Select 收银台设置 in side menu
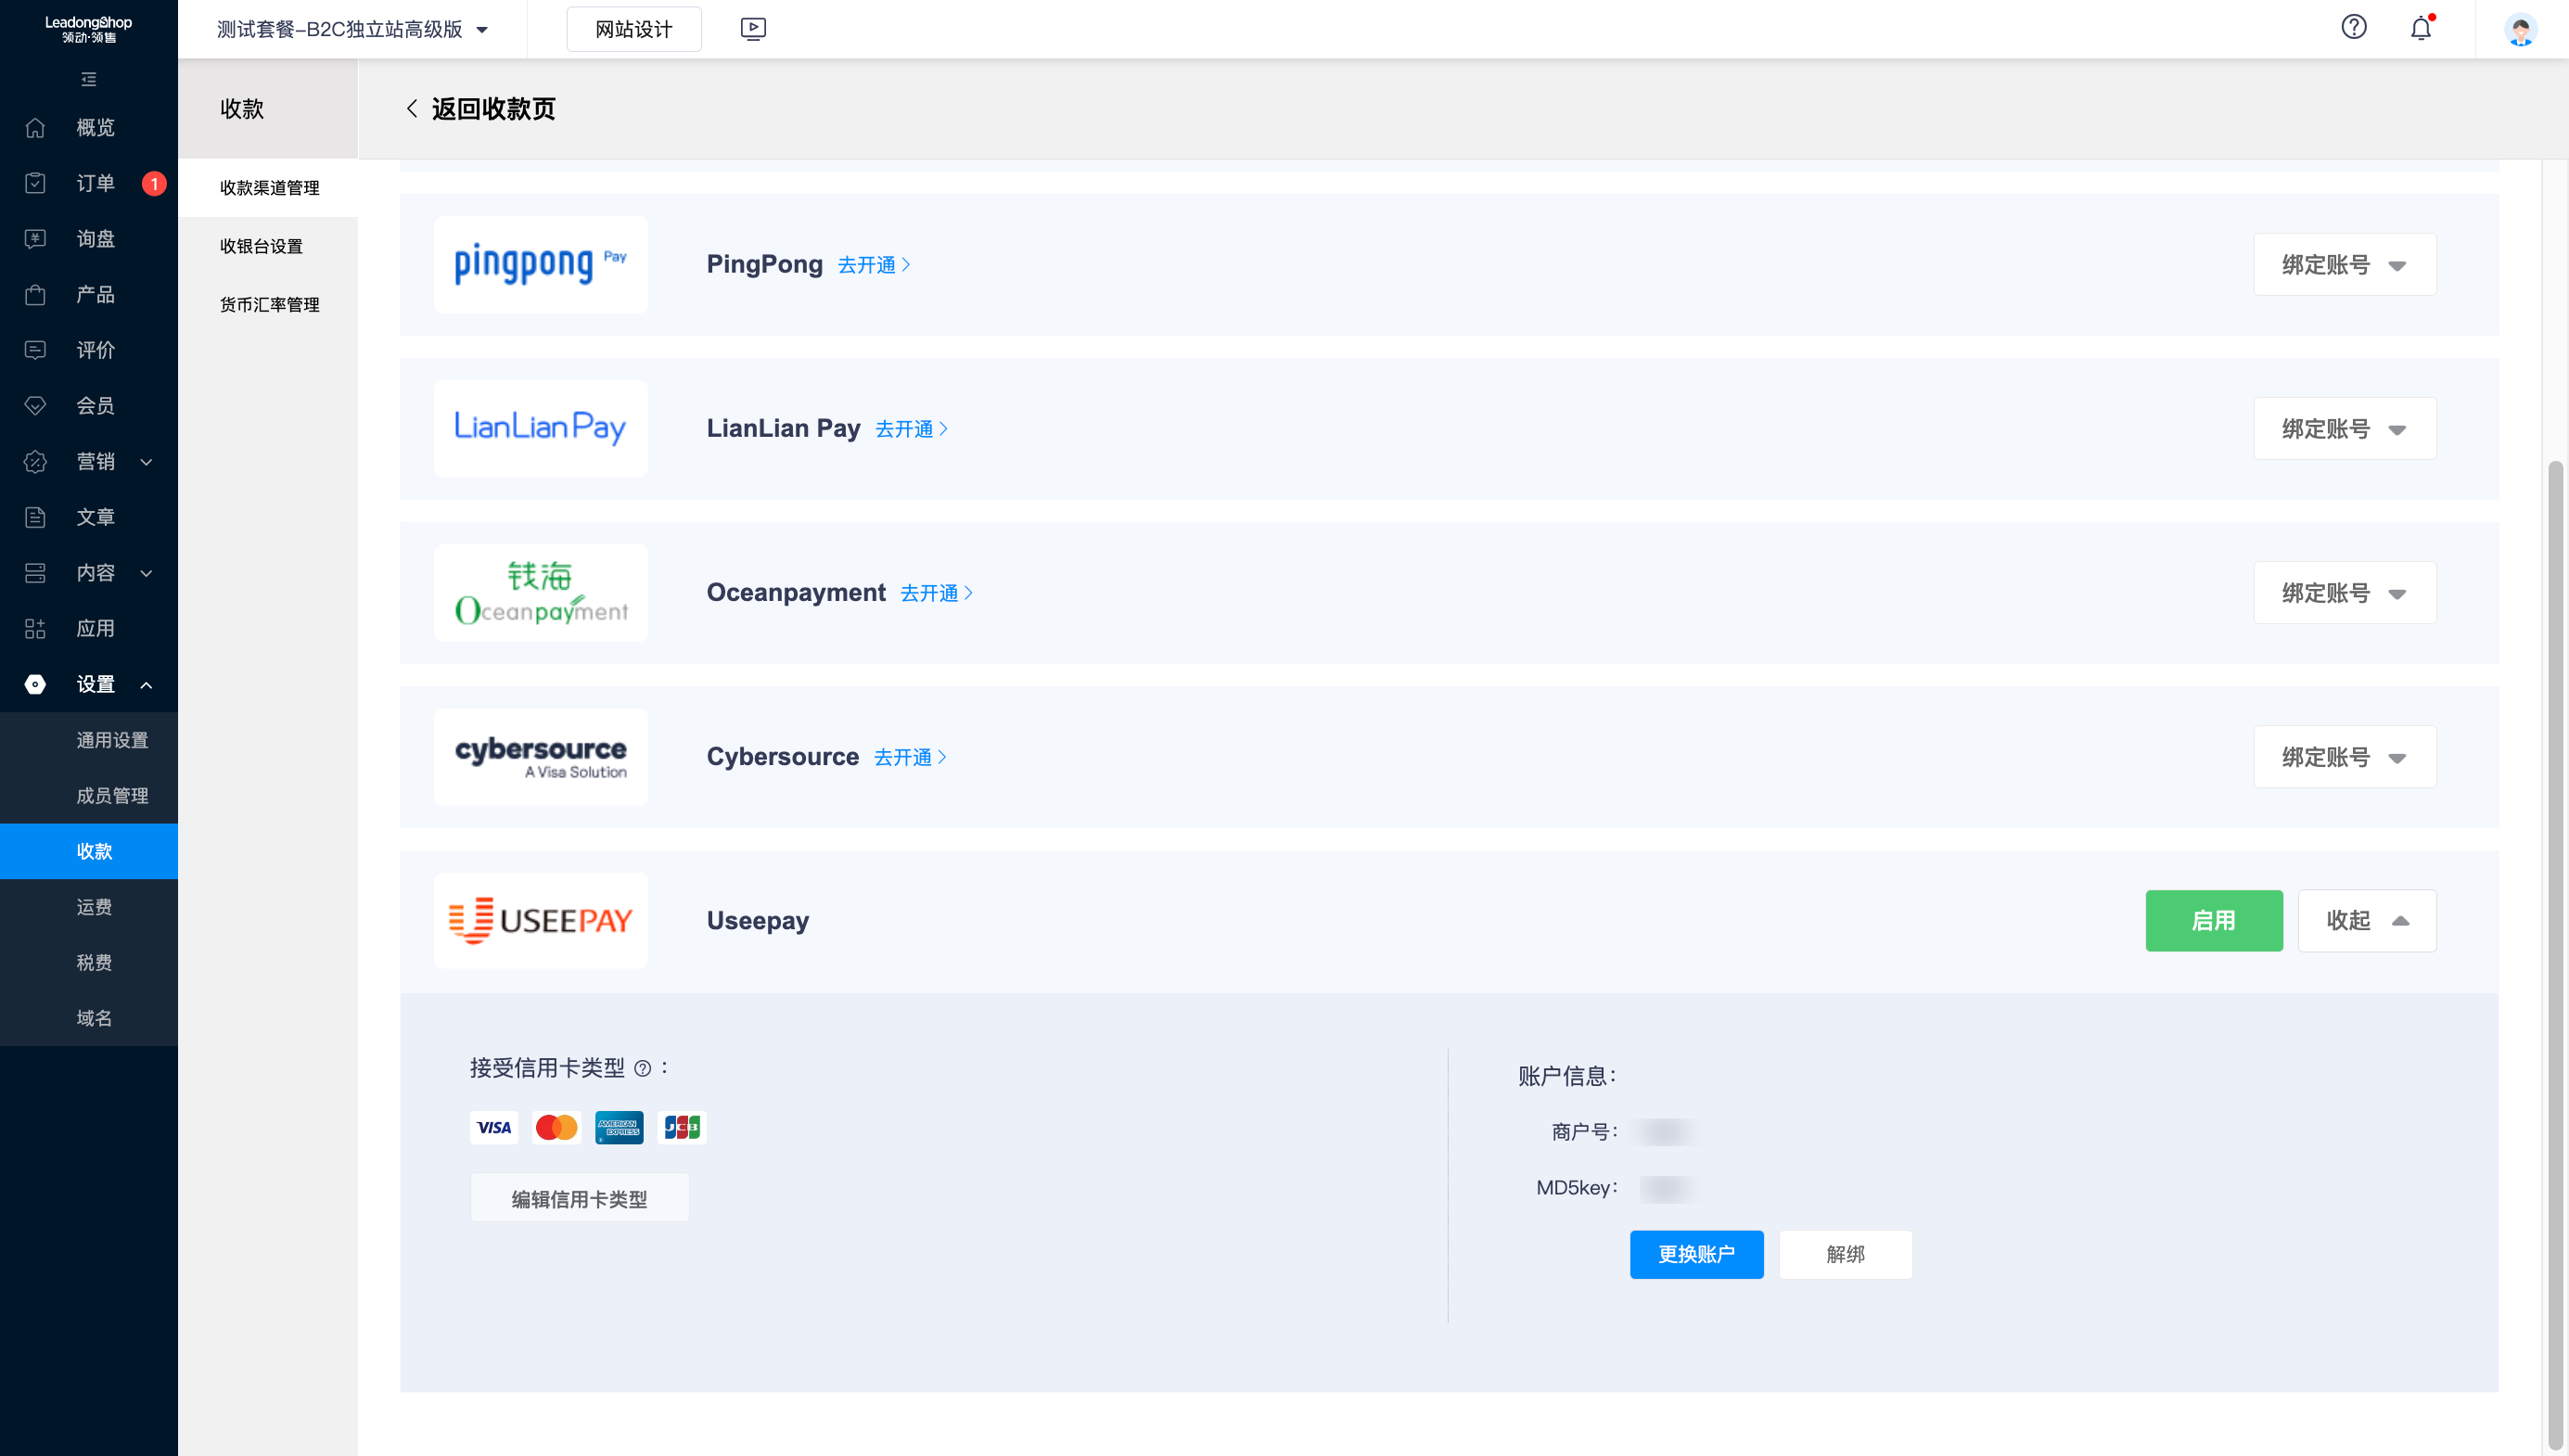2569x1456 pixels. (x=261, y=246)
